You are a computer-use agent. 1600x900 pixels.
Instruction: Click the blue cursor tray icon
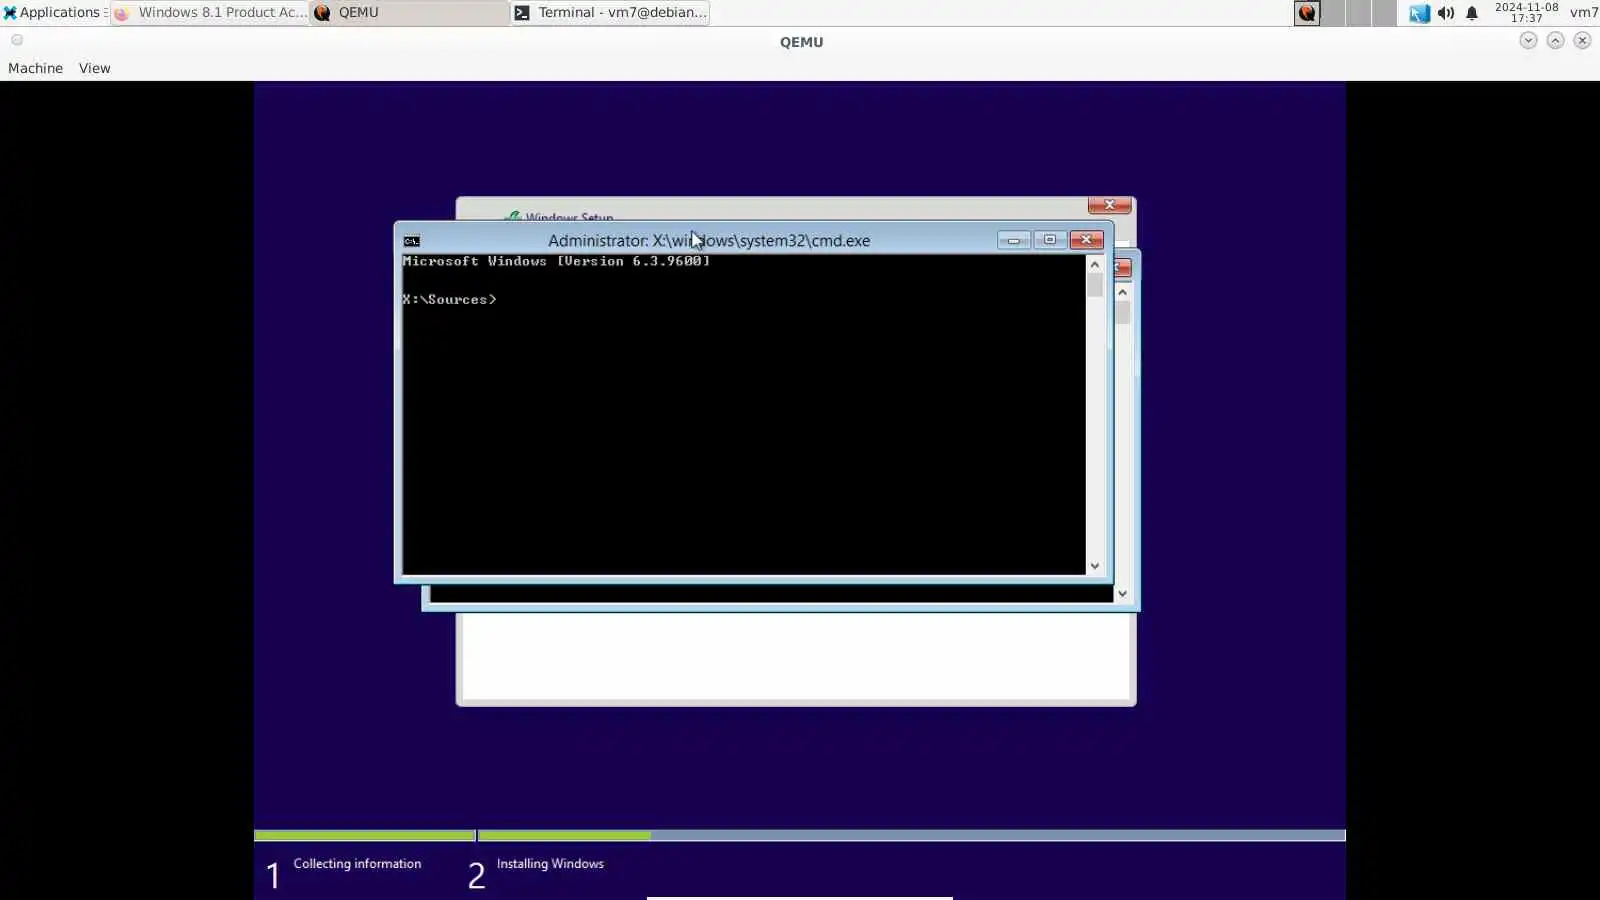pos(1419,13)
